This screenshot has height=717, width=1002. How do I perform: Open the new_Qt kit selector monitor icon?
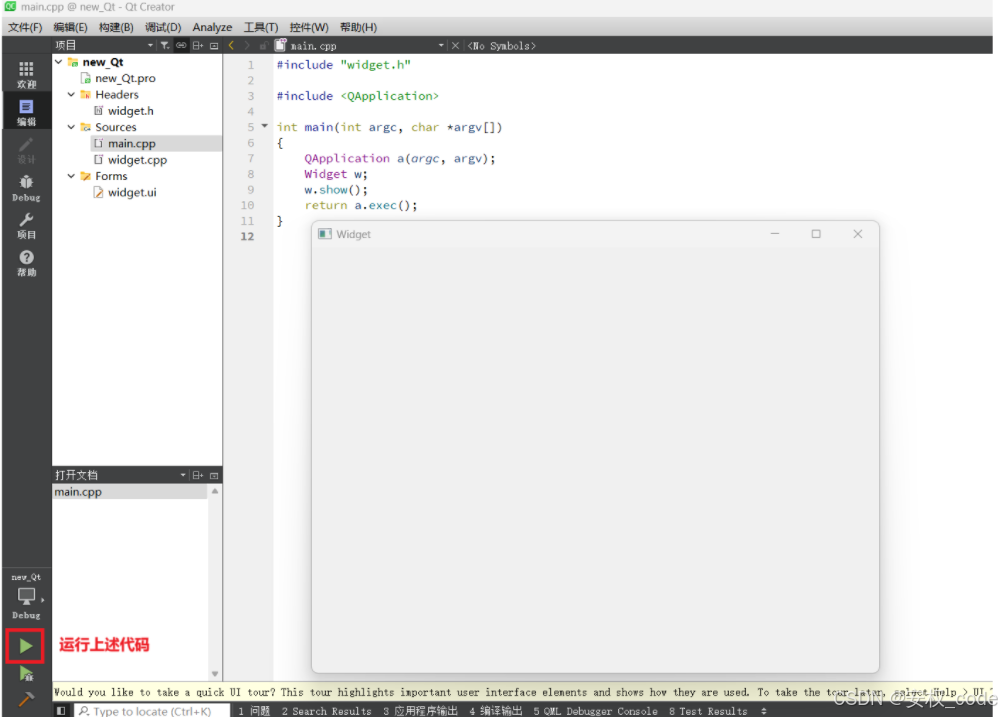pos(26,596)
